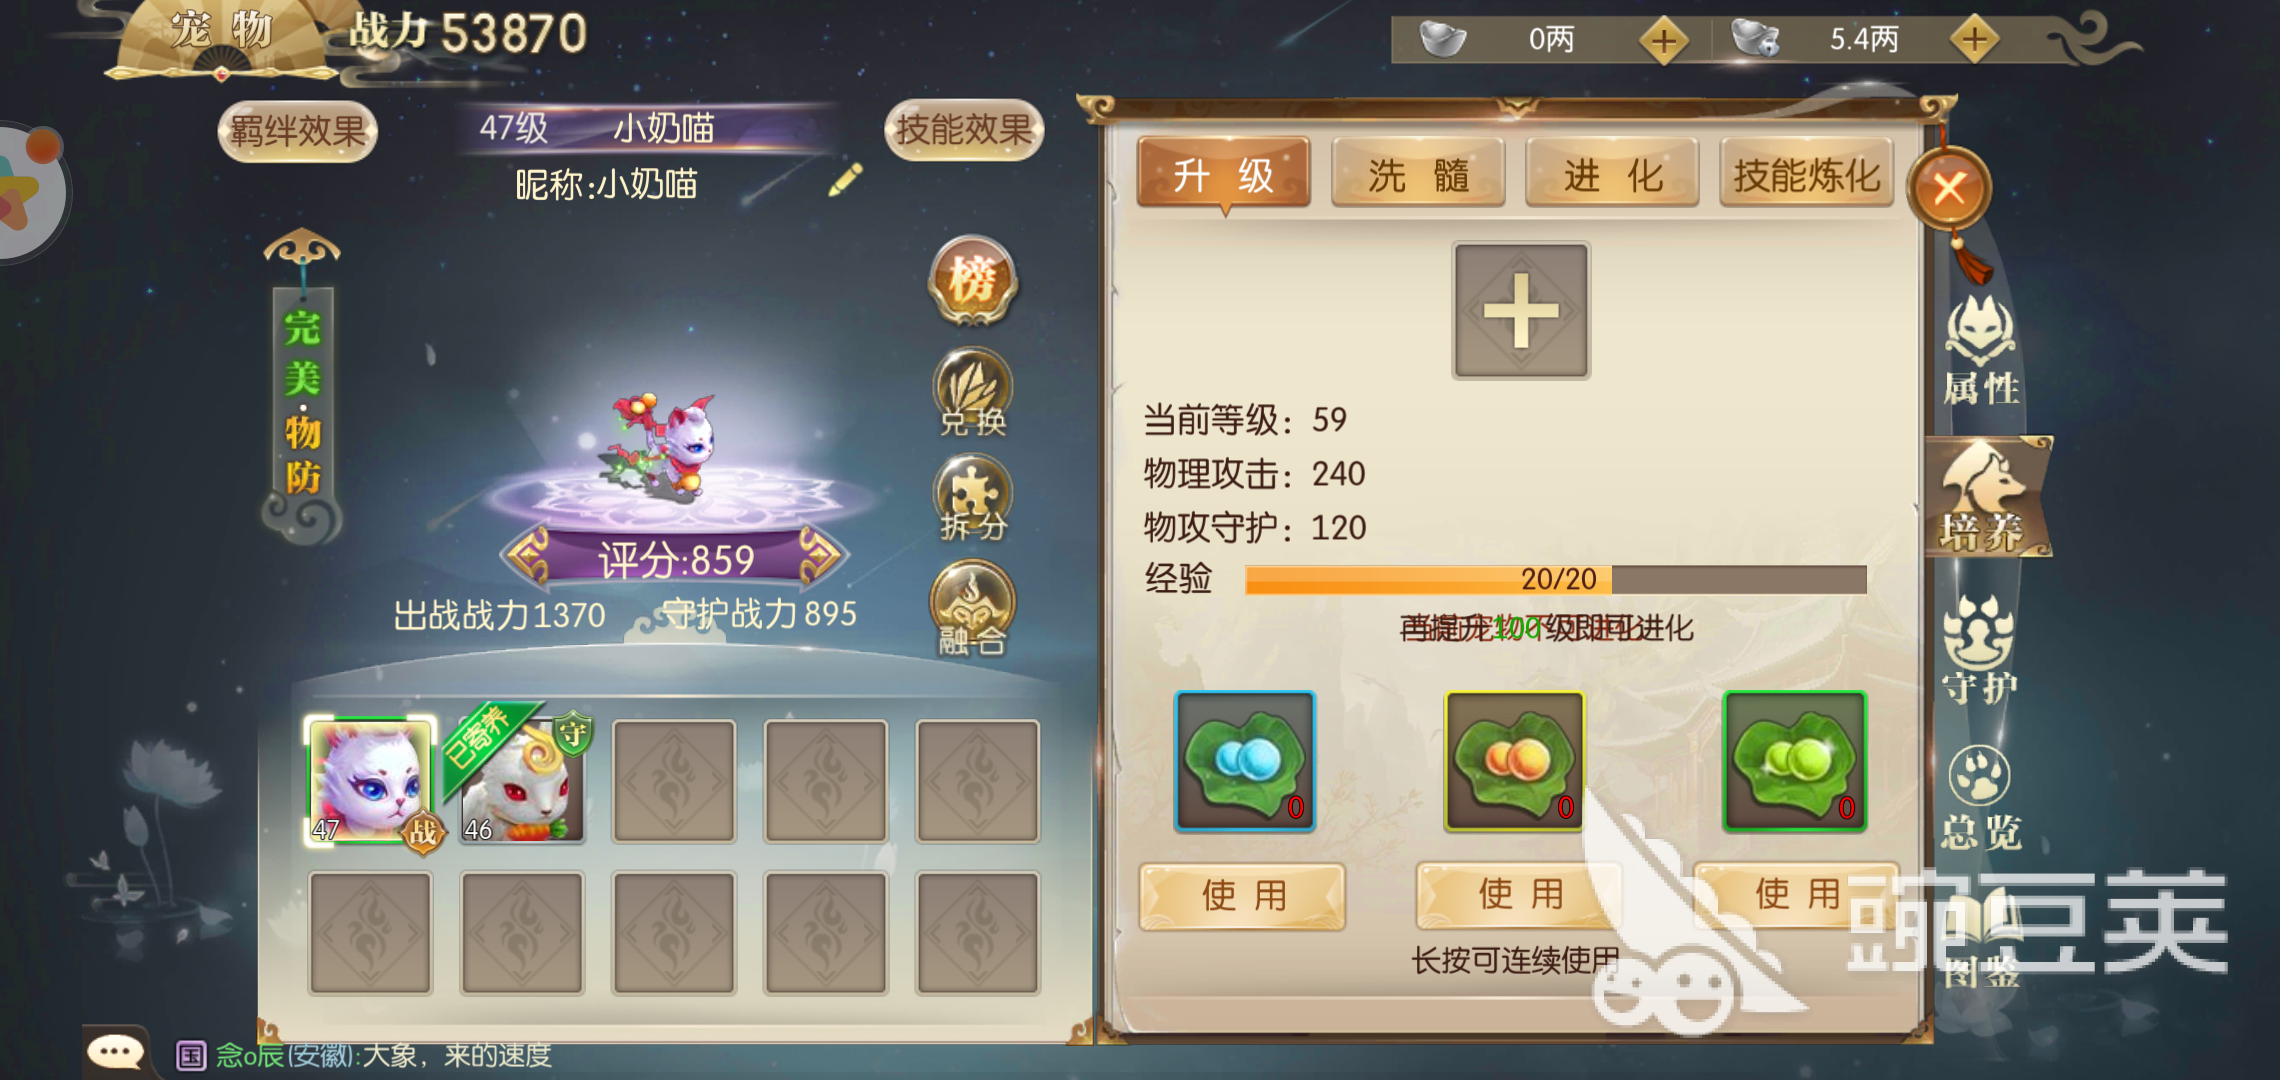Click the experience progress bar
The image size is (2280, 1080).
[1556, 579]
